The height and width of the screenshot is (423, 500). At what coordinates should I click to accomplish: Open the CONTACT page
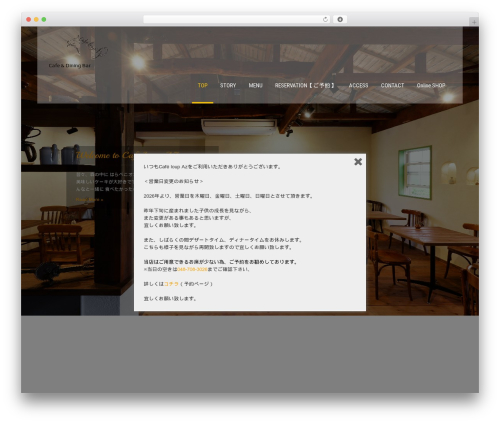(x=392, y=86)
